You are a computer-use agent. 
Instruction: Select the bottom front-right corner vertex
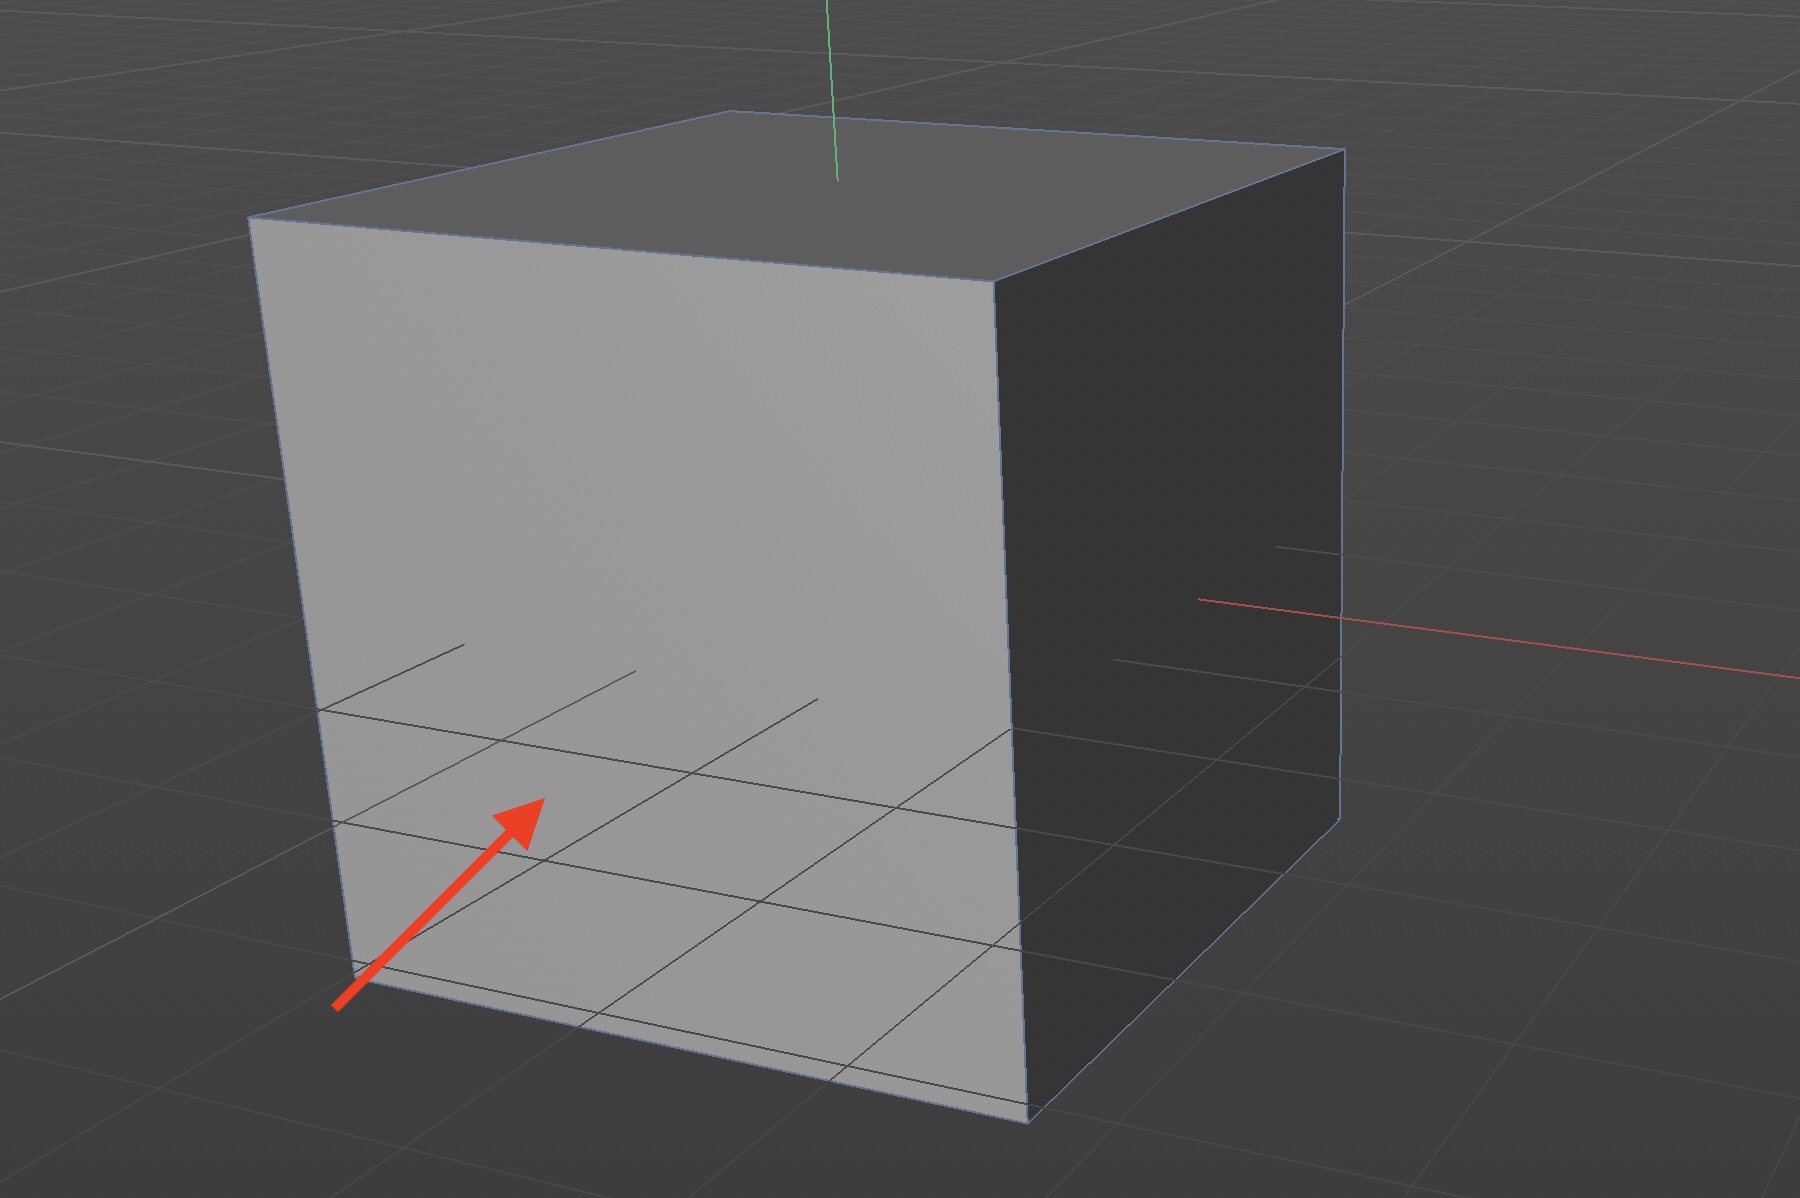click(1028, 1121)
